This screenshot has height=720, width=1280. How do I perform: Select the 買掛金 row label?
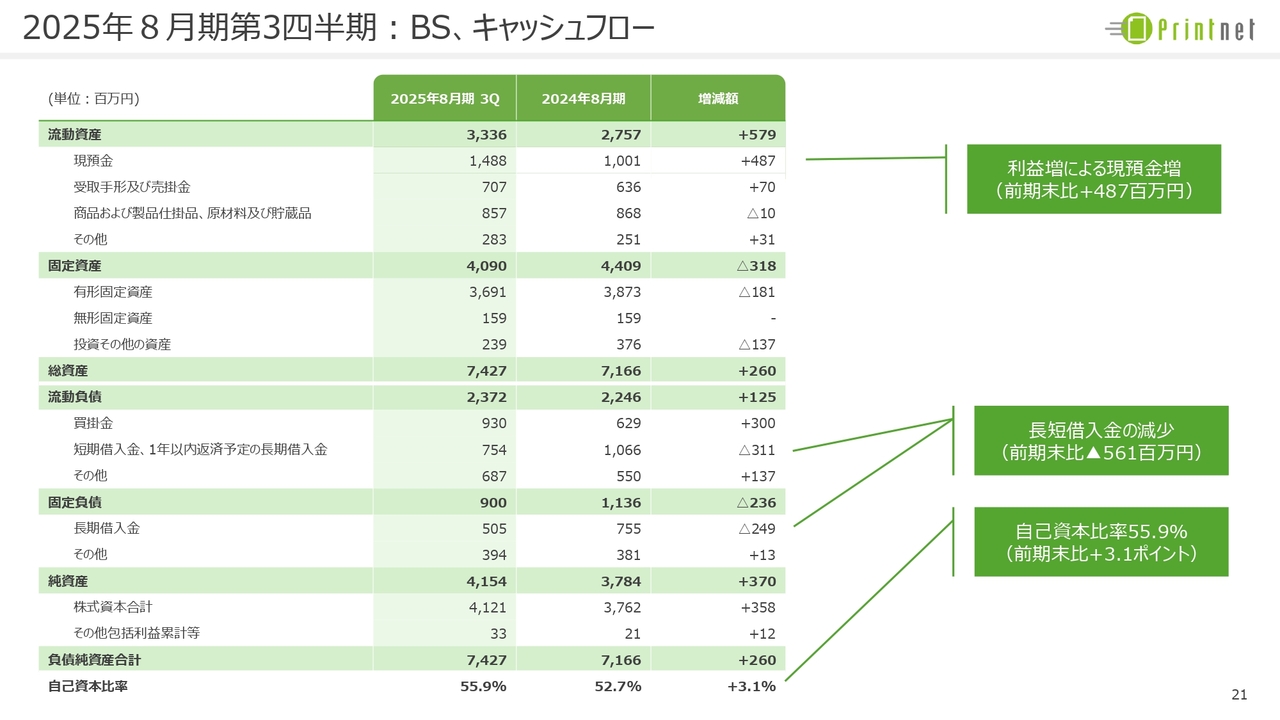click(93, 423)
